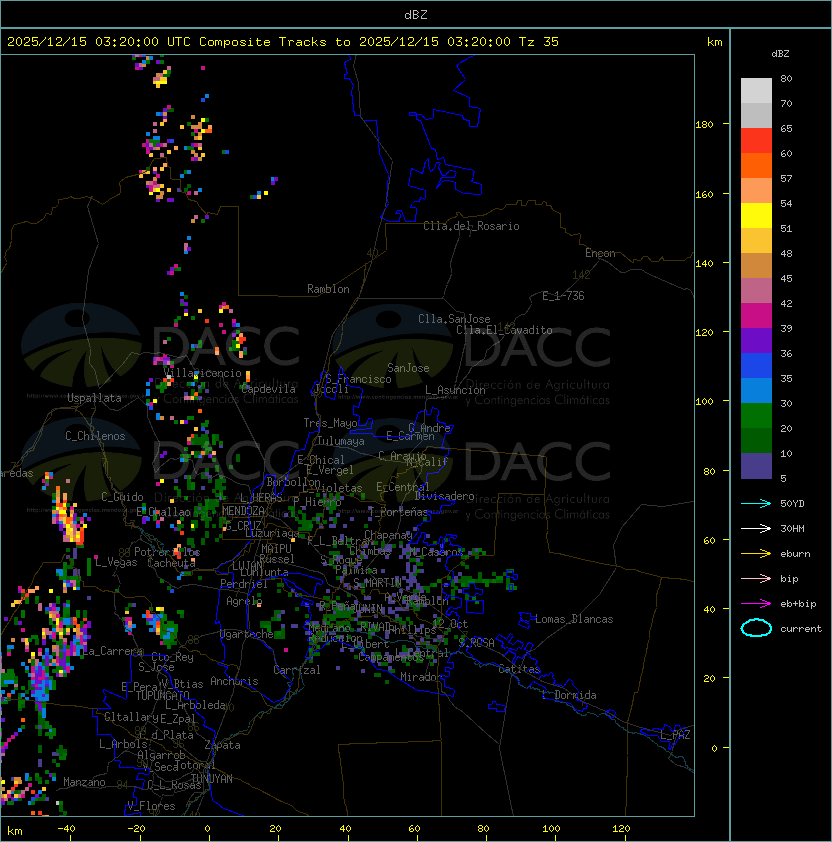832x842 pixels.
Task: Choose the light blue swatch below the 35 label
Action: pos(756,390)
